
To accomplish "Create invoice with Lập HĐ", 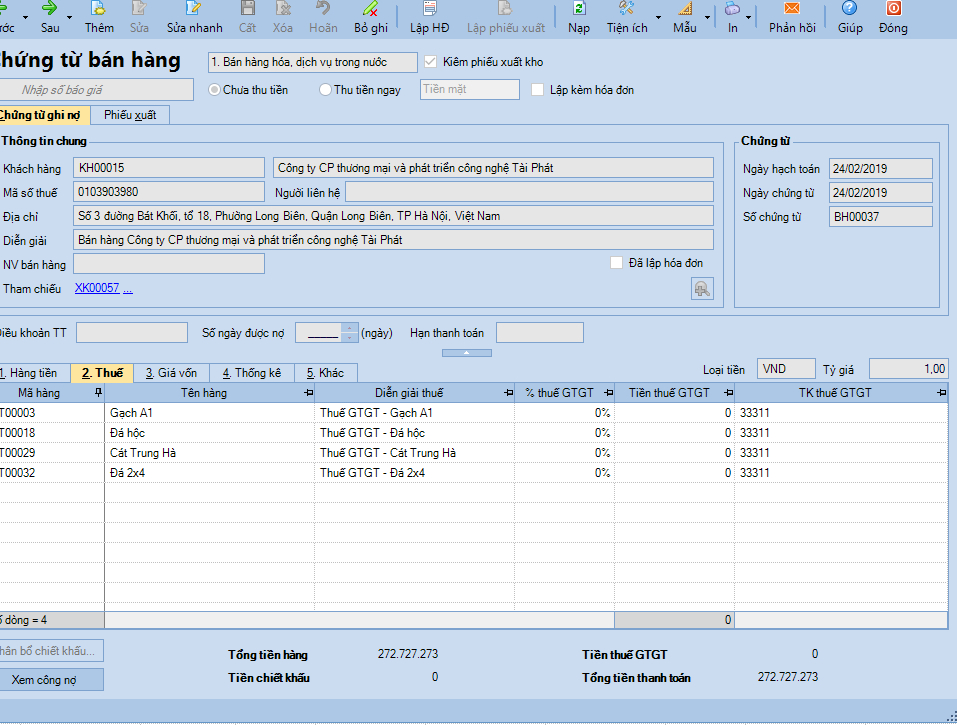I will coord(430,17).
